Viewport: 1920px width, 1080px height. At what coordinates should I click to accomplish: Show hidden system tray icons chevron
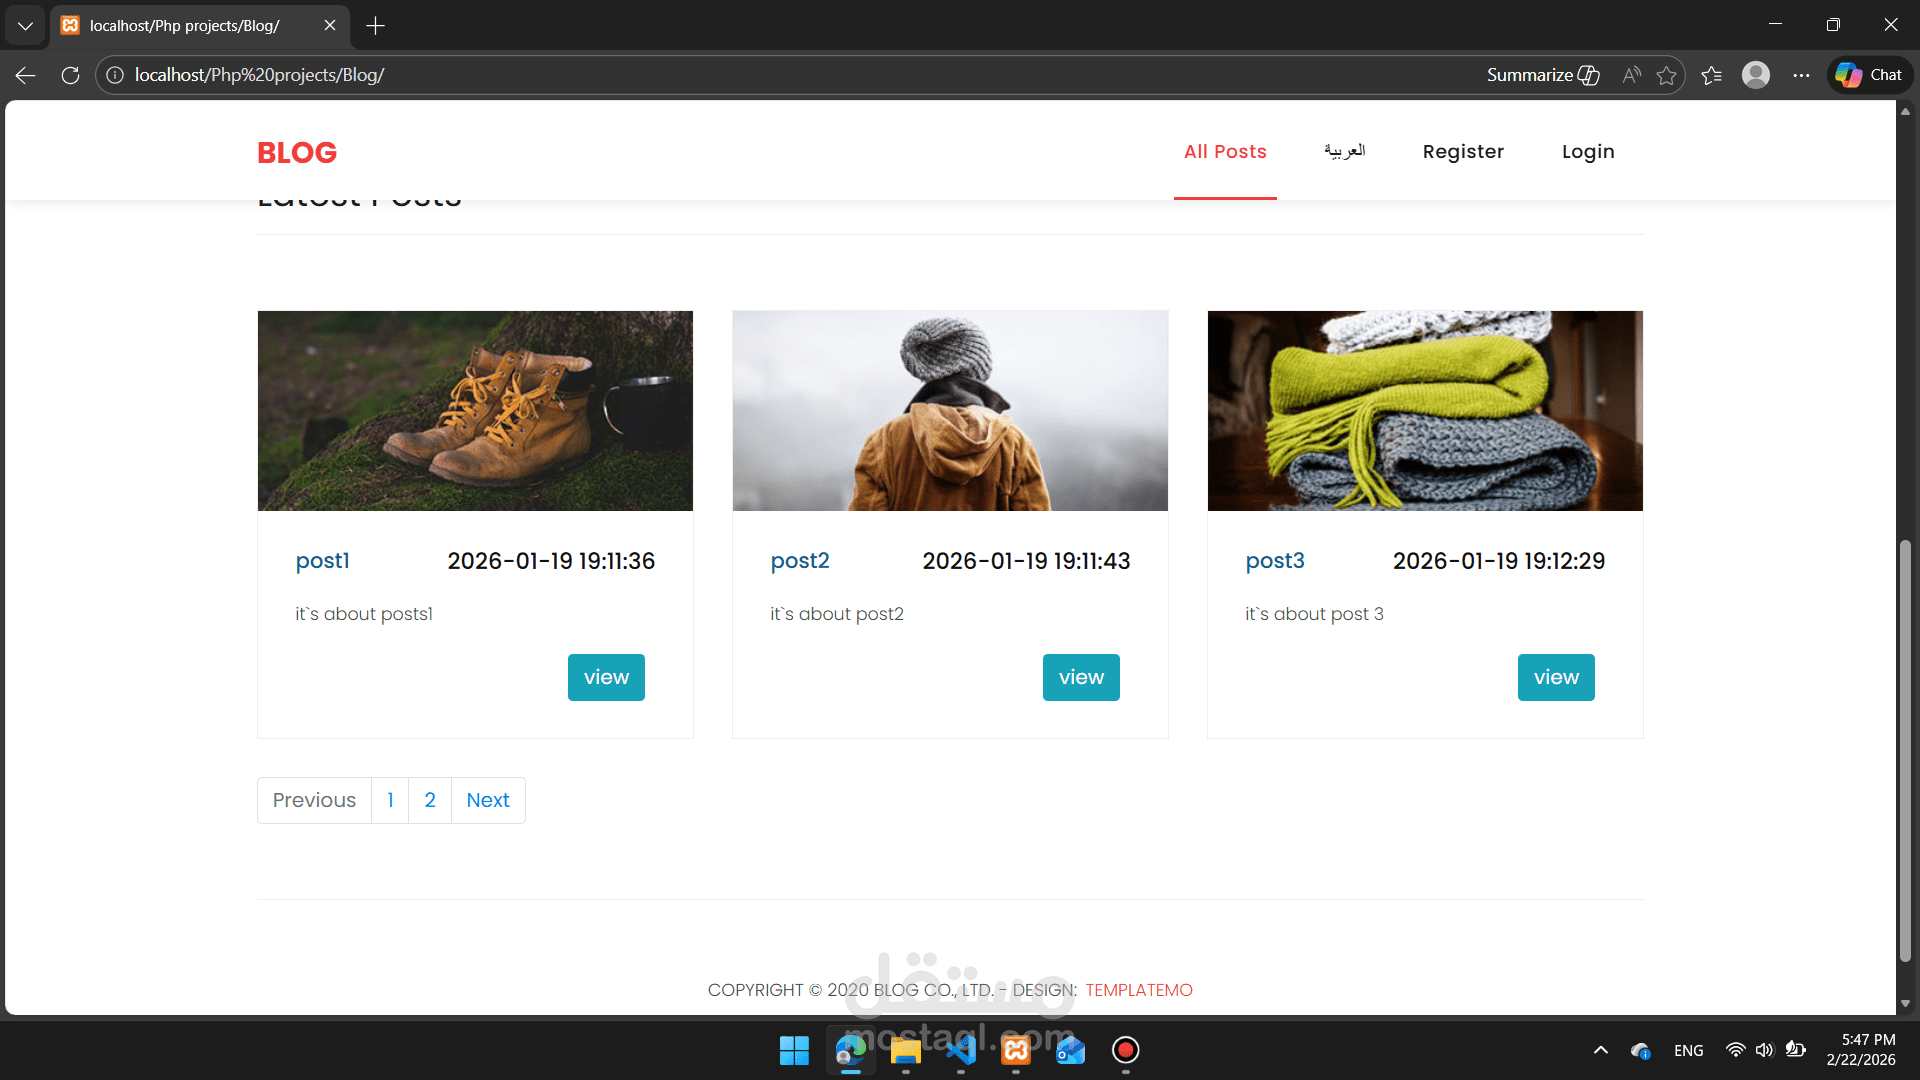[x=1601, y=1050]
